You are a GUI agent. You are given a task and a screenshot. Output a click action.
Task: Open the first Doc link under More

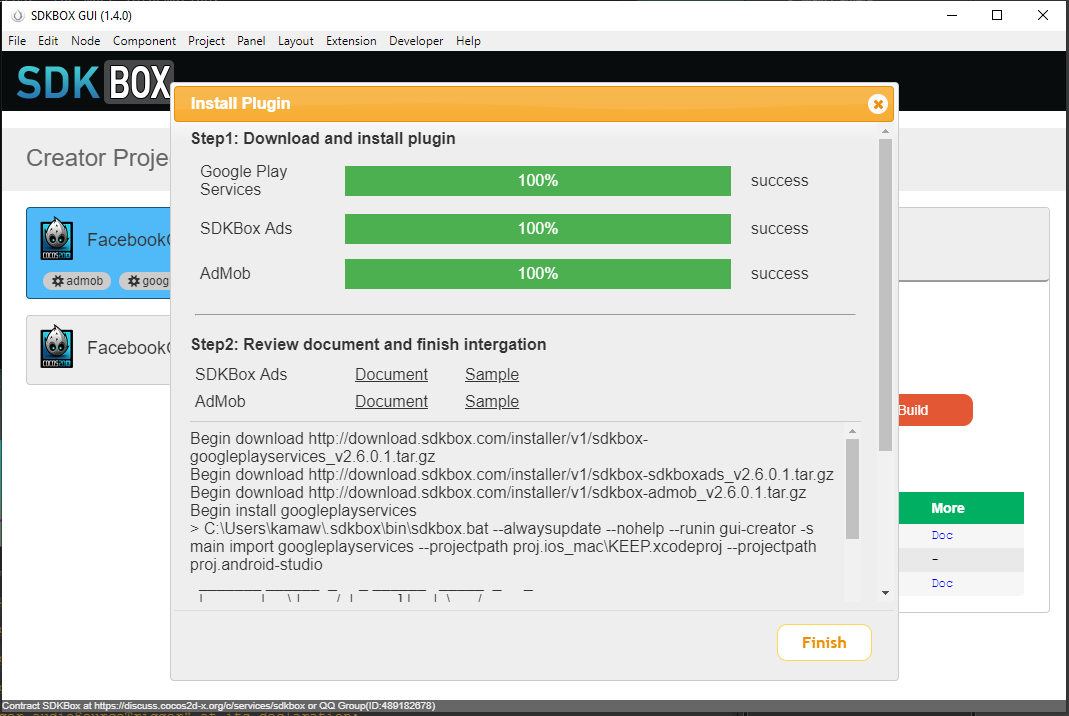tap(942, 535)
